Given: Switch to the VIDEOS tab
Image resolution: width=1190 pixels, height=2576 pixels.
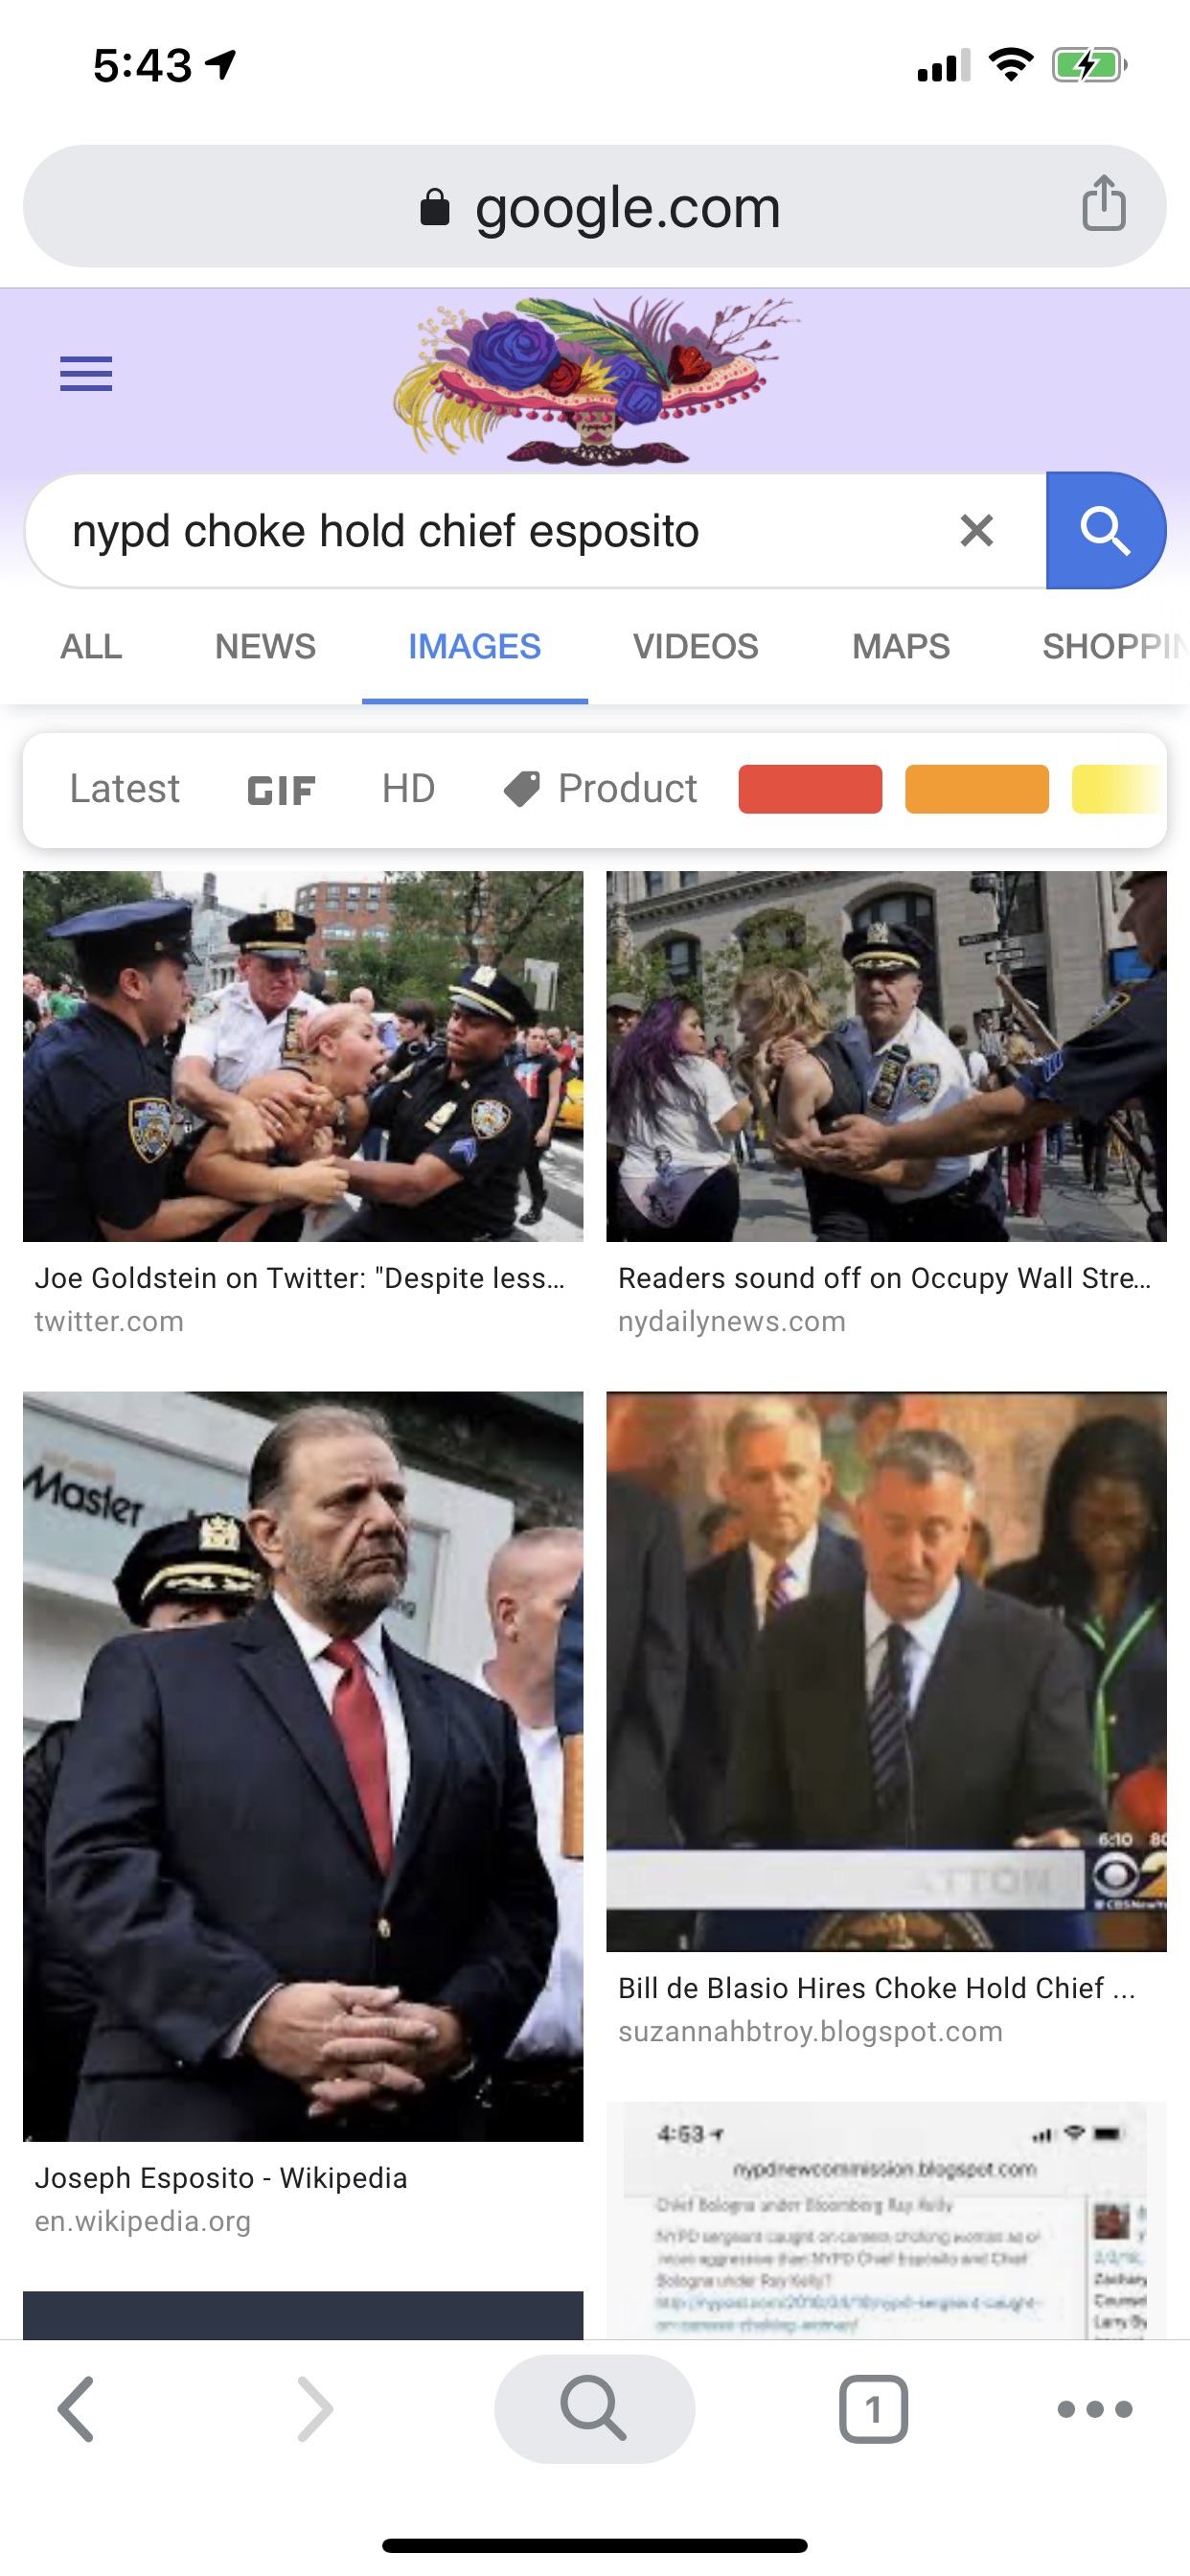Looking at the screenshot, I should pos(695,646).
